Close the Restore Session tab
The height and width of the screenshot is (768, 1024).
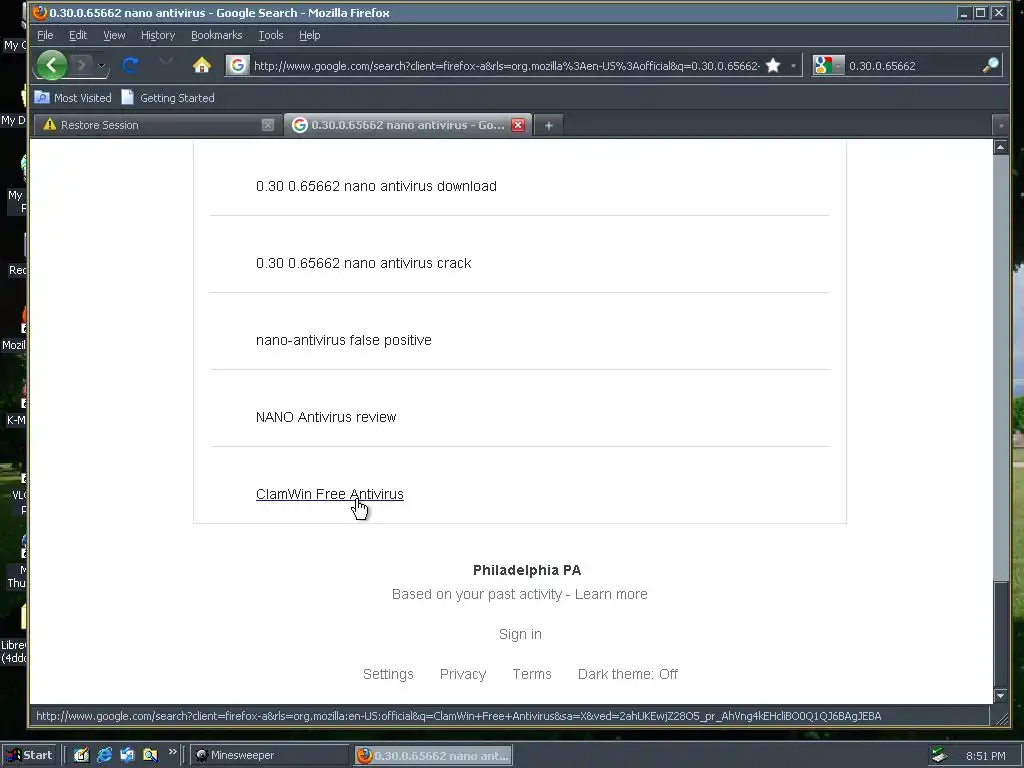[268, 125]
